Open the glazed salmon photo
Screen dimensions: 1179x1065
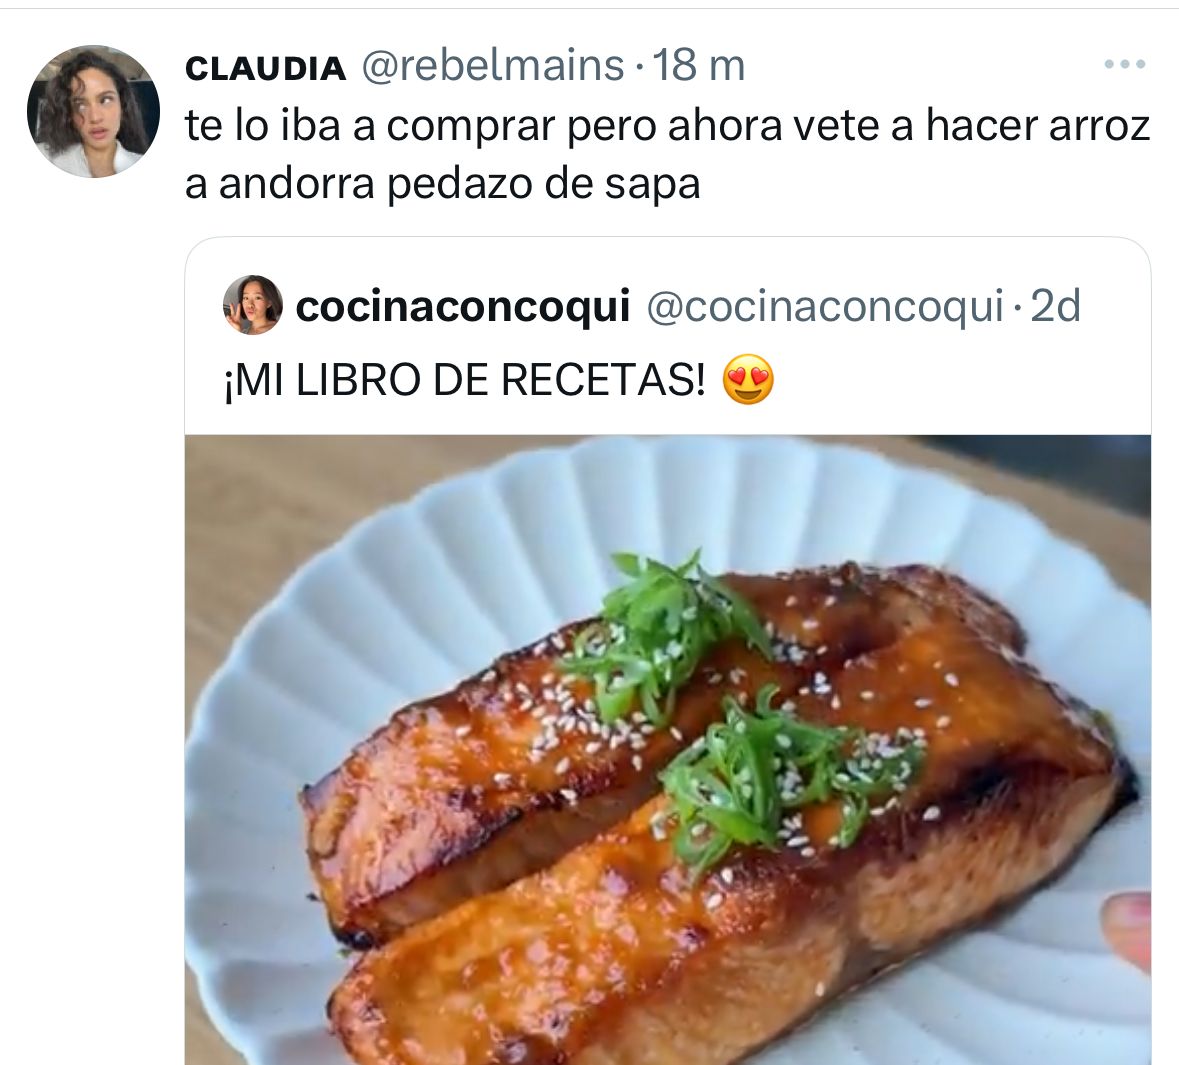pos(668,750)
